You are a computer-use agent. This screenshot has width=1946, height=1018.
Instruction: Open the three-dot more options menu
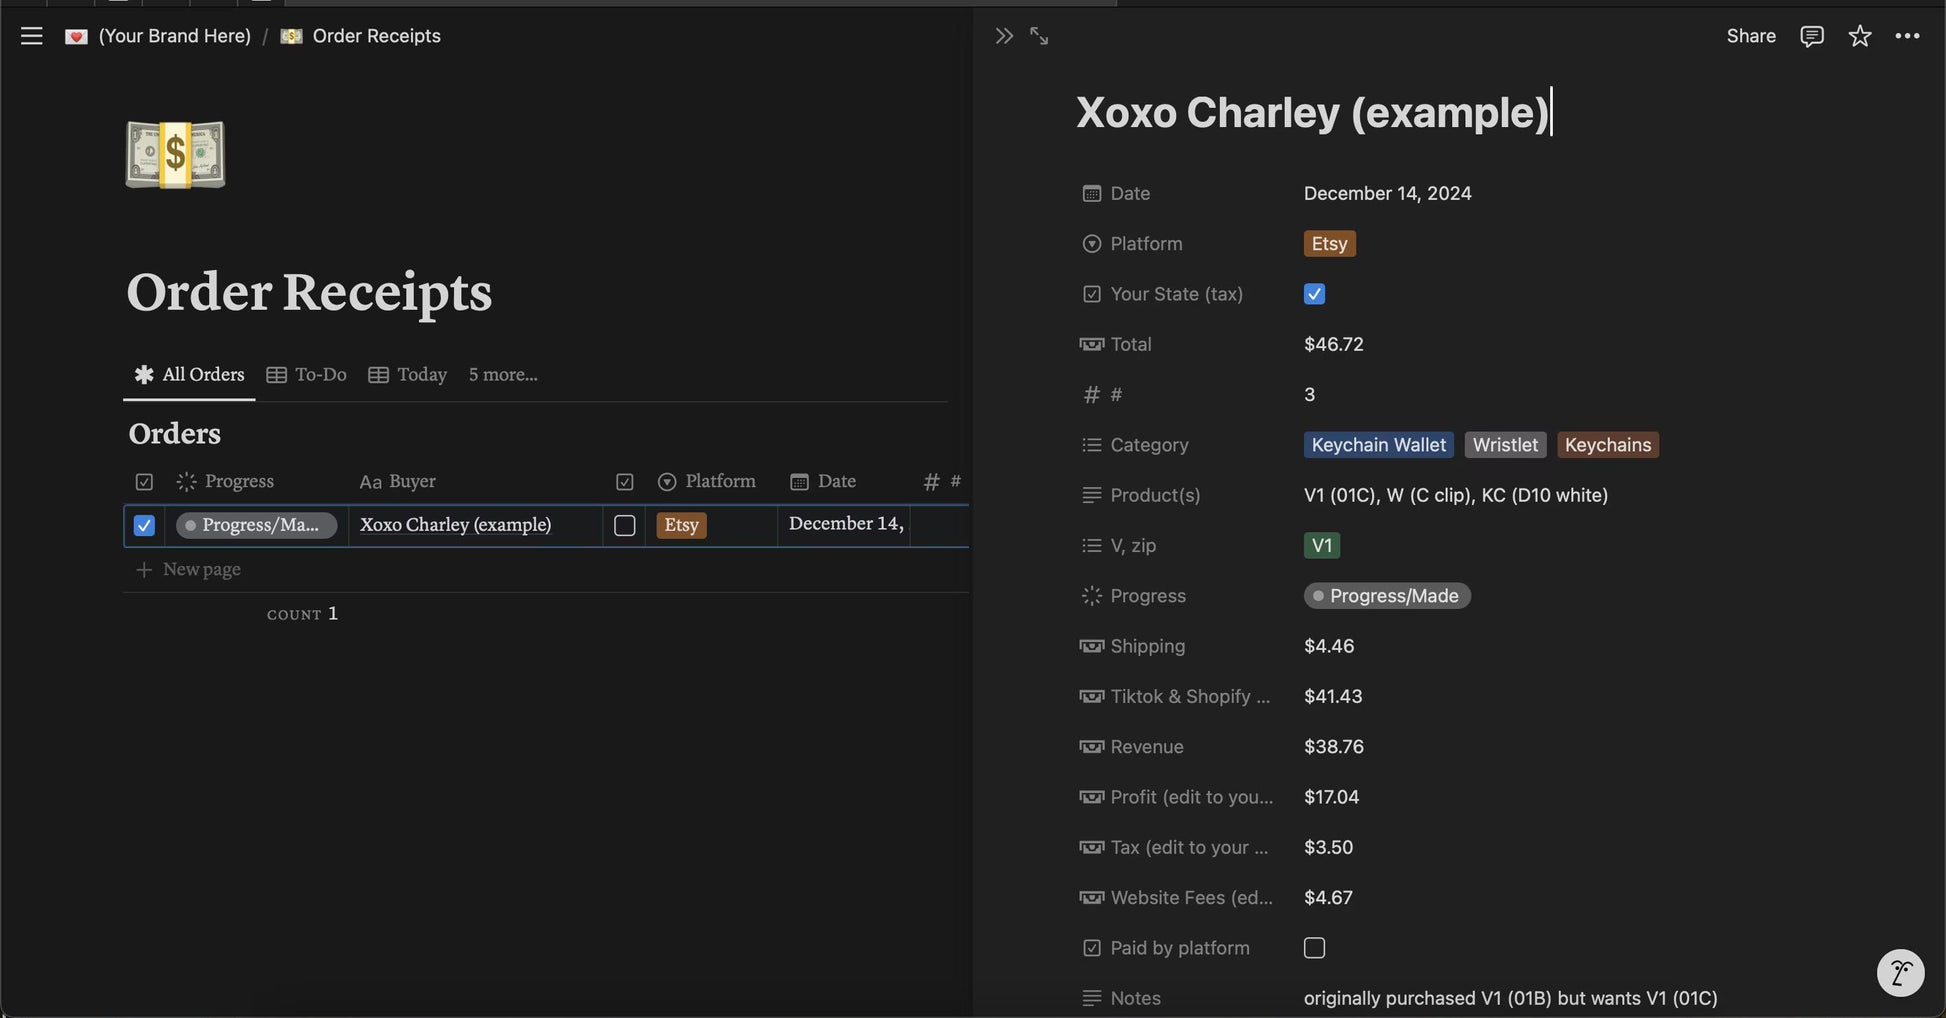pos(1907,36)
